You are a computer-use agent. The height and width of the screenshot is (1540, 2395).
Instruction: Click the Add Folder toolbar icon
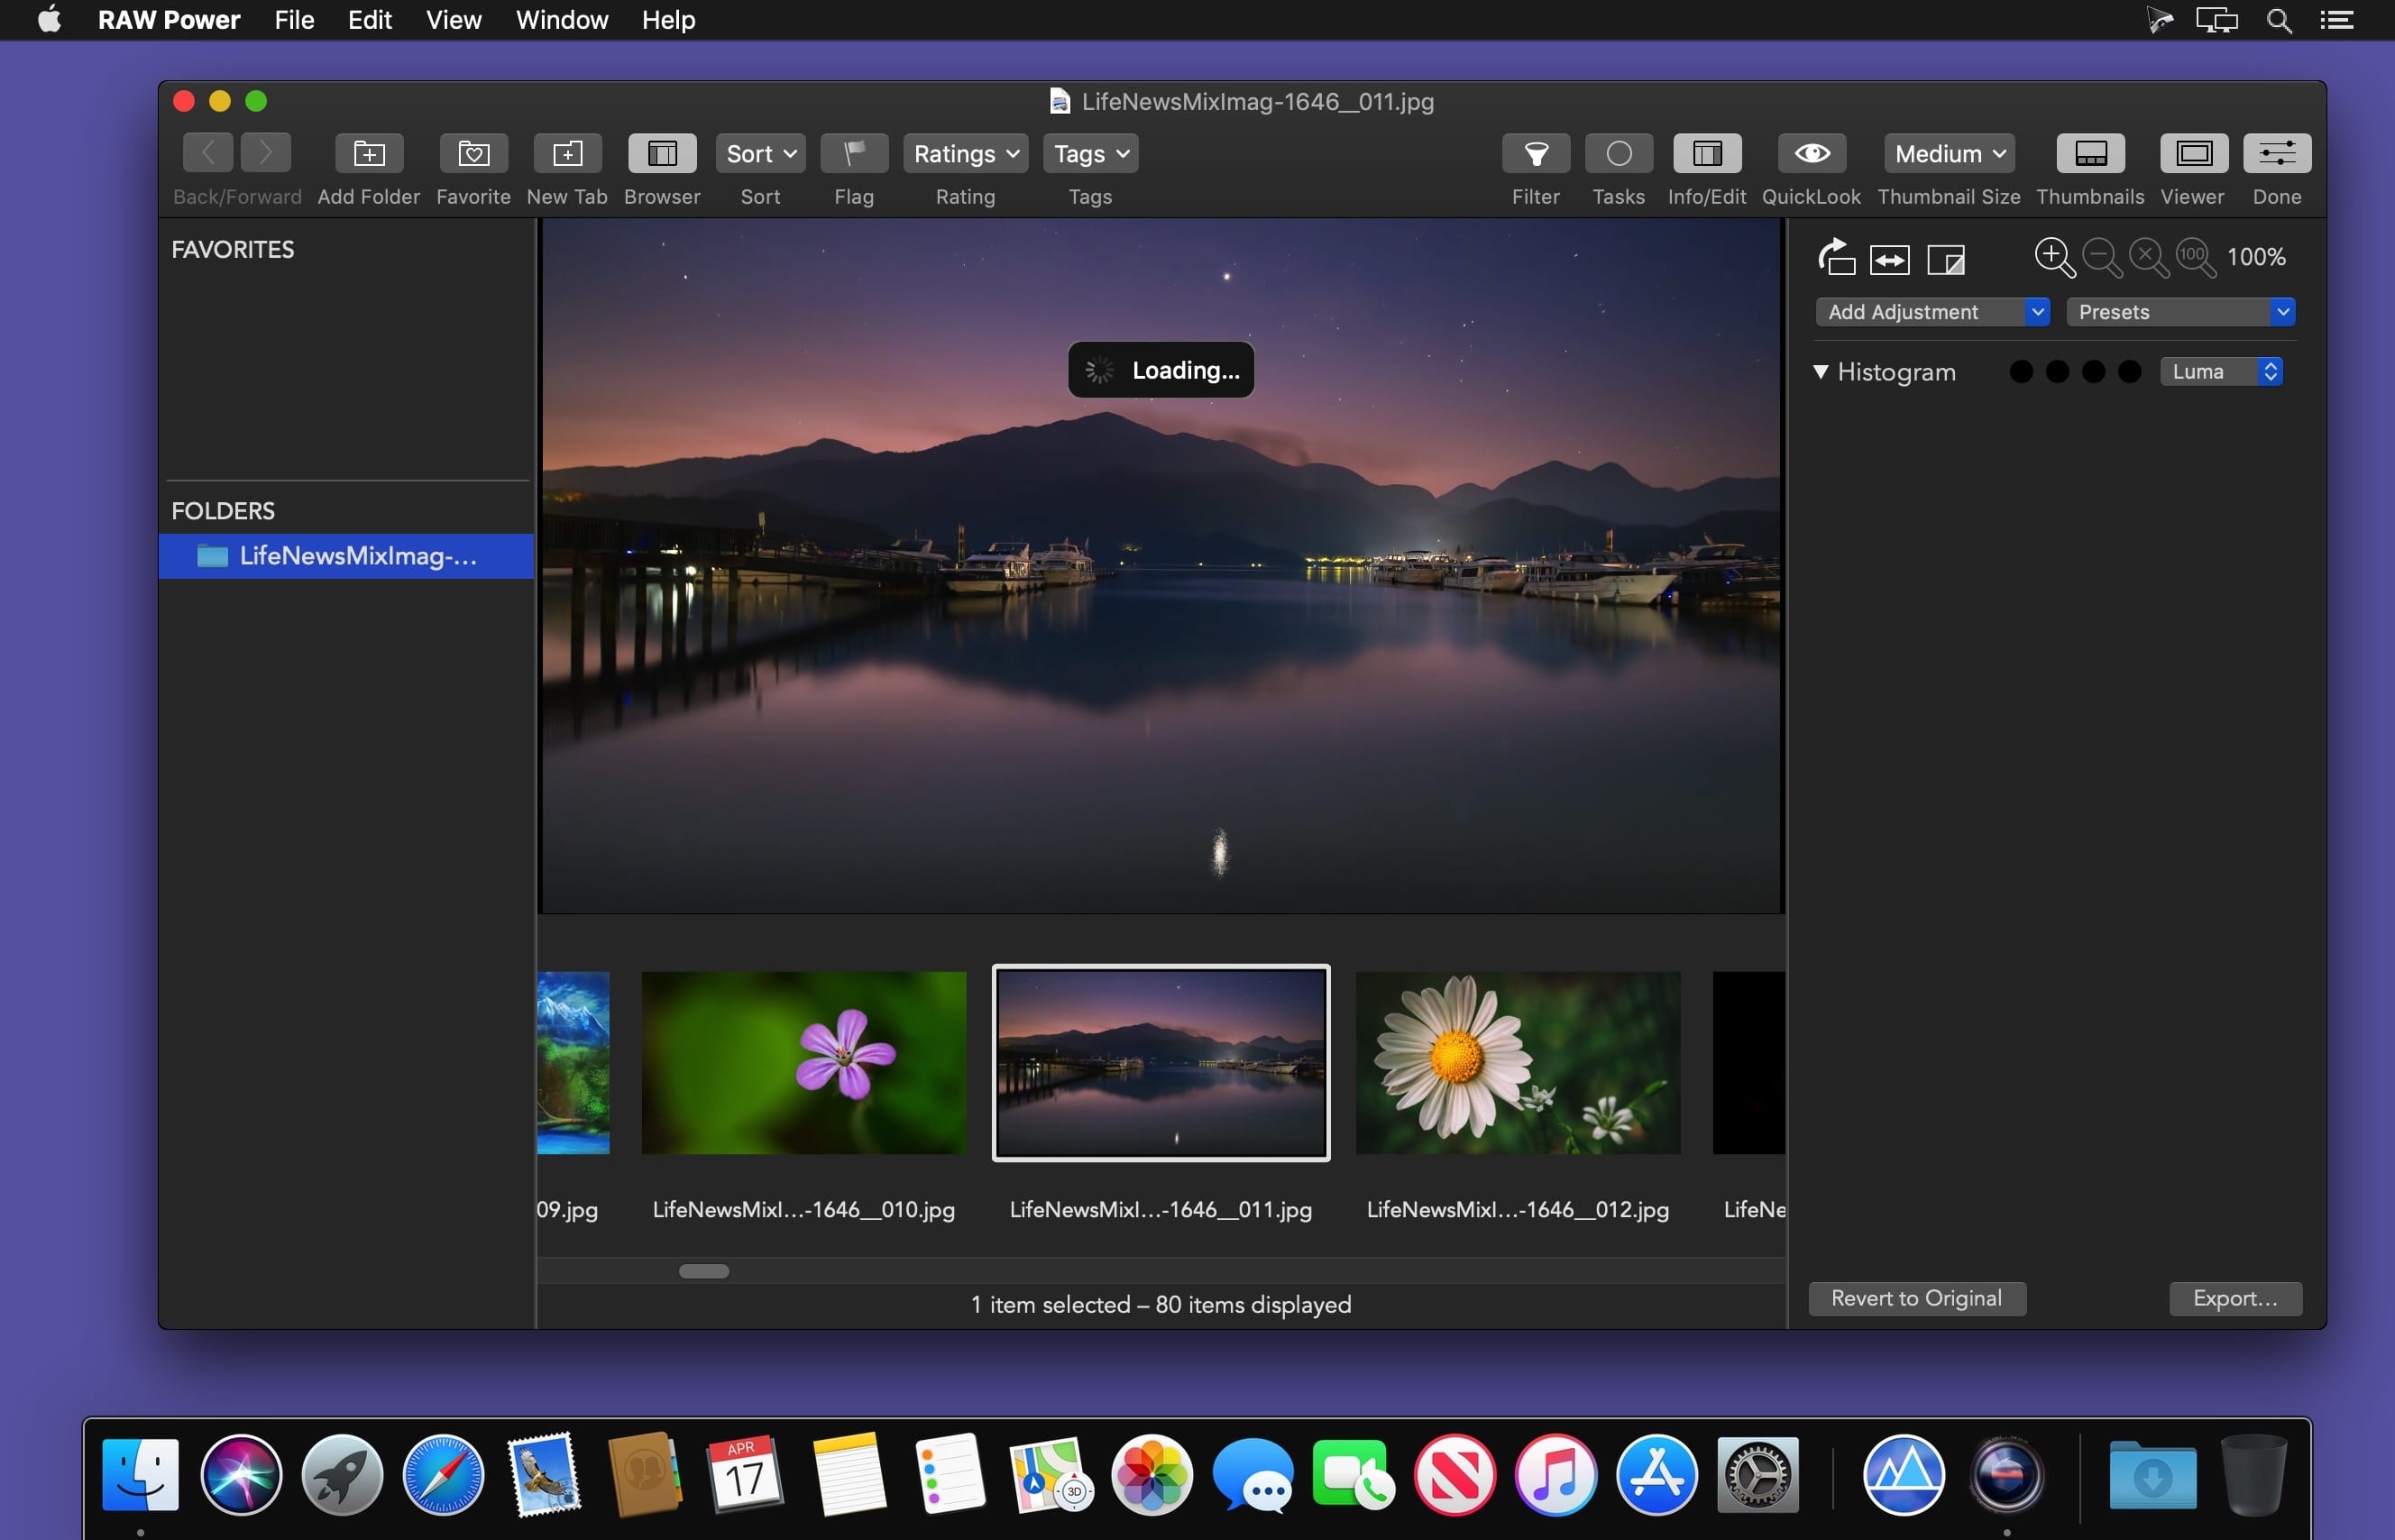(x=368, y=154)
